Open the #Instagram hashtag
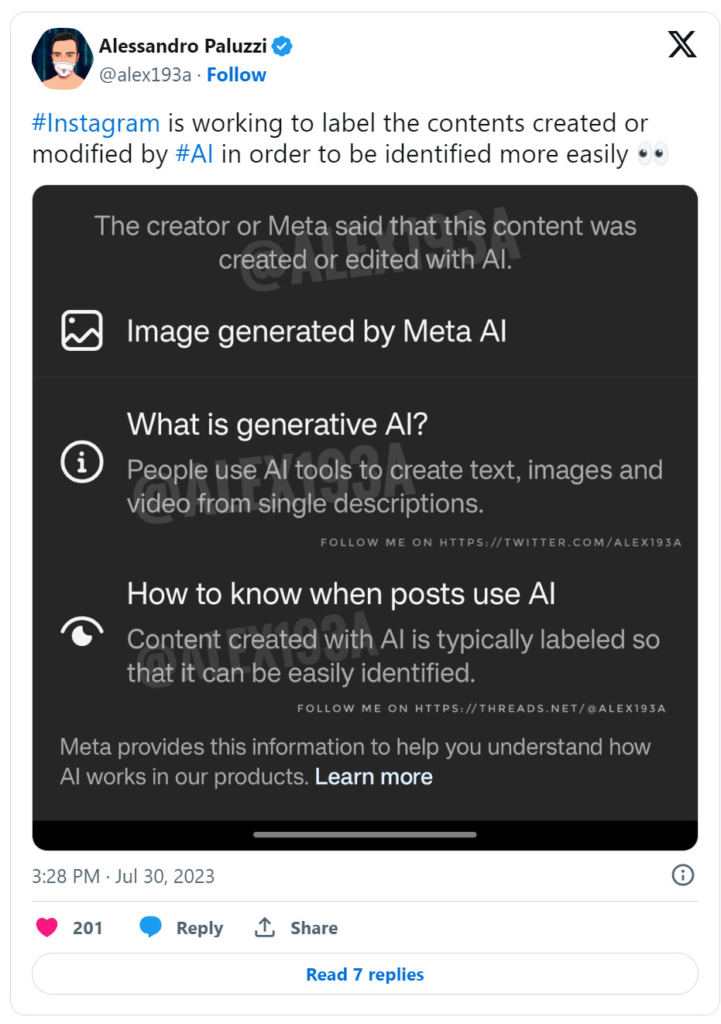The image size is (721, 1024). pyautogui.click(x=96, y=124)
